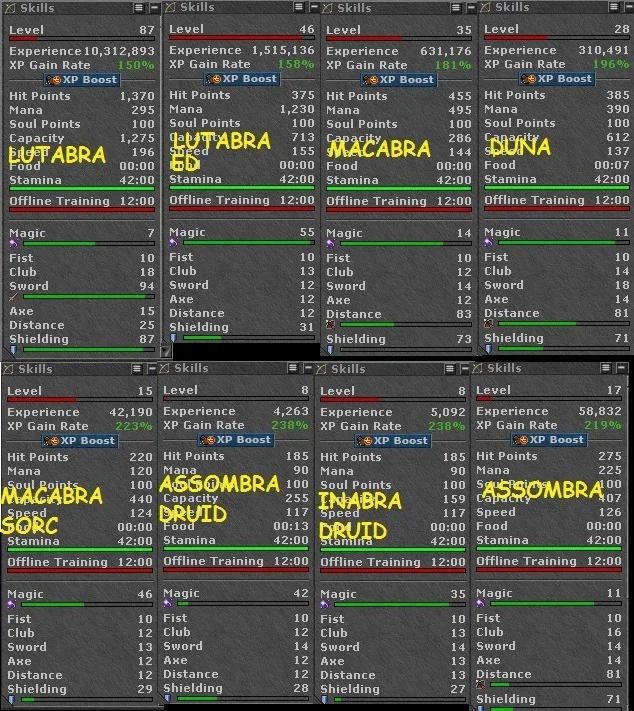Image resolution: width=634 pixels, height=711 pixels.
Task: Click the Experience value 1,515,136
Action: (x=283, y=50)
